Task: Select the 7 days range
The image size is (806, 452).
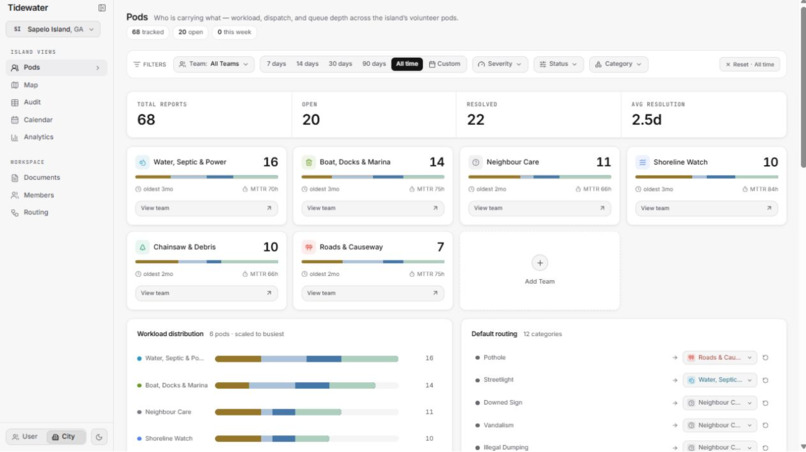Action: click(276, 64)
